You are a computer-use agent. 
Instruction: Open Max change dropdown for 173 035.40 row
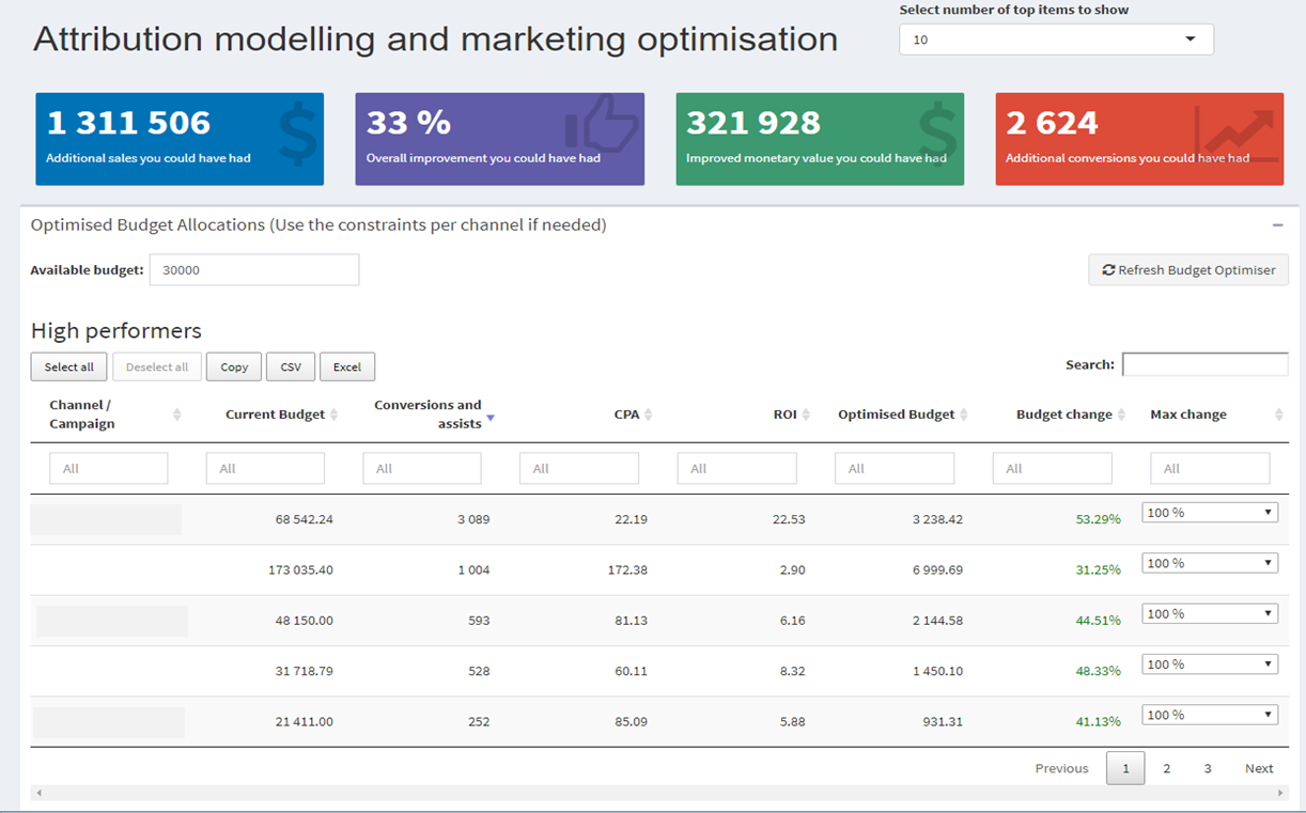click(x=1210, y=563)
